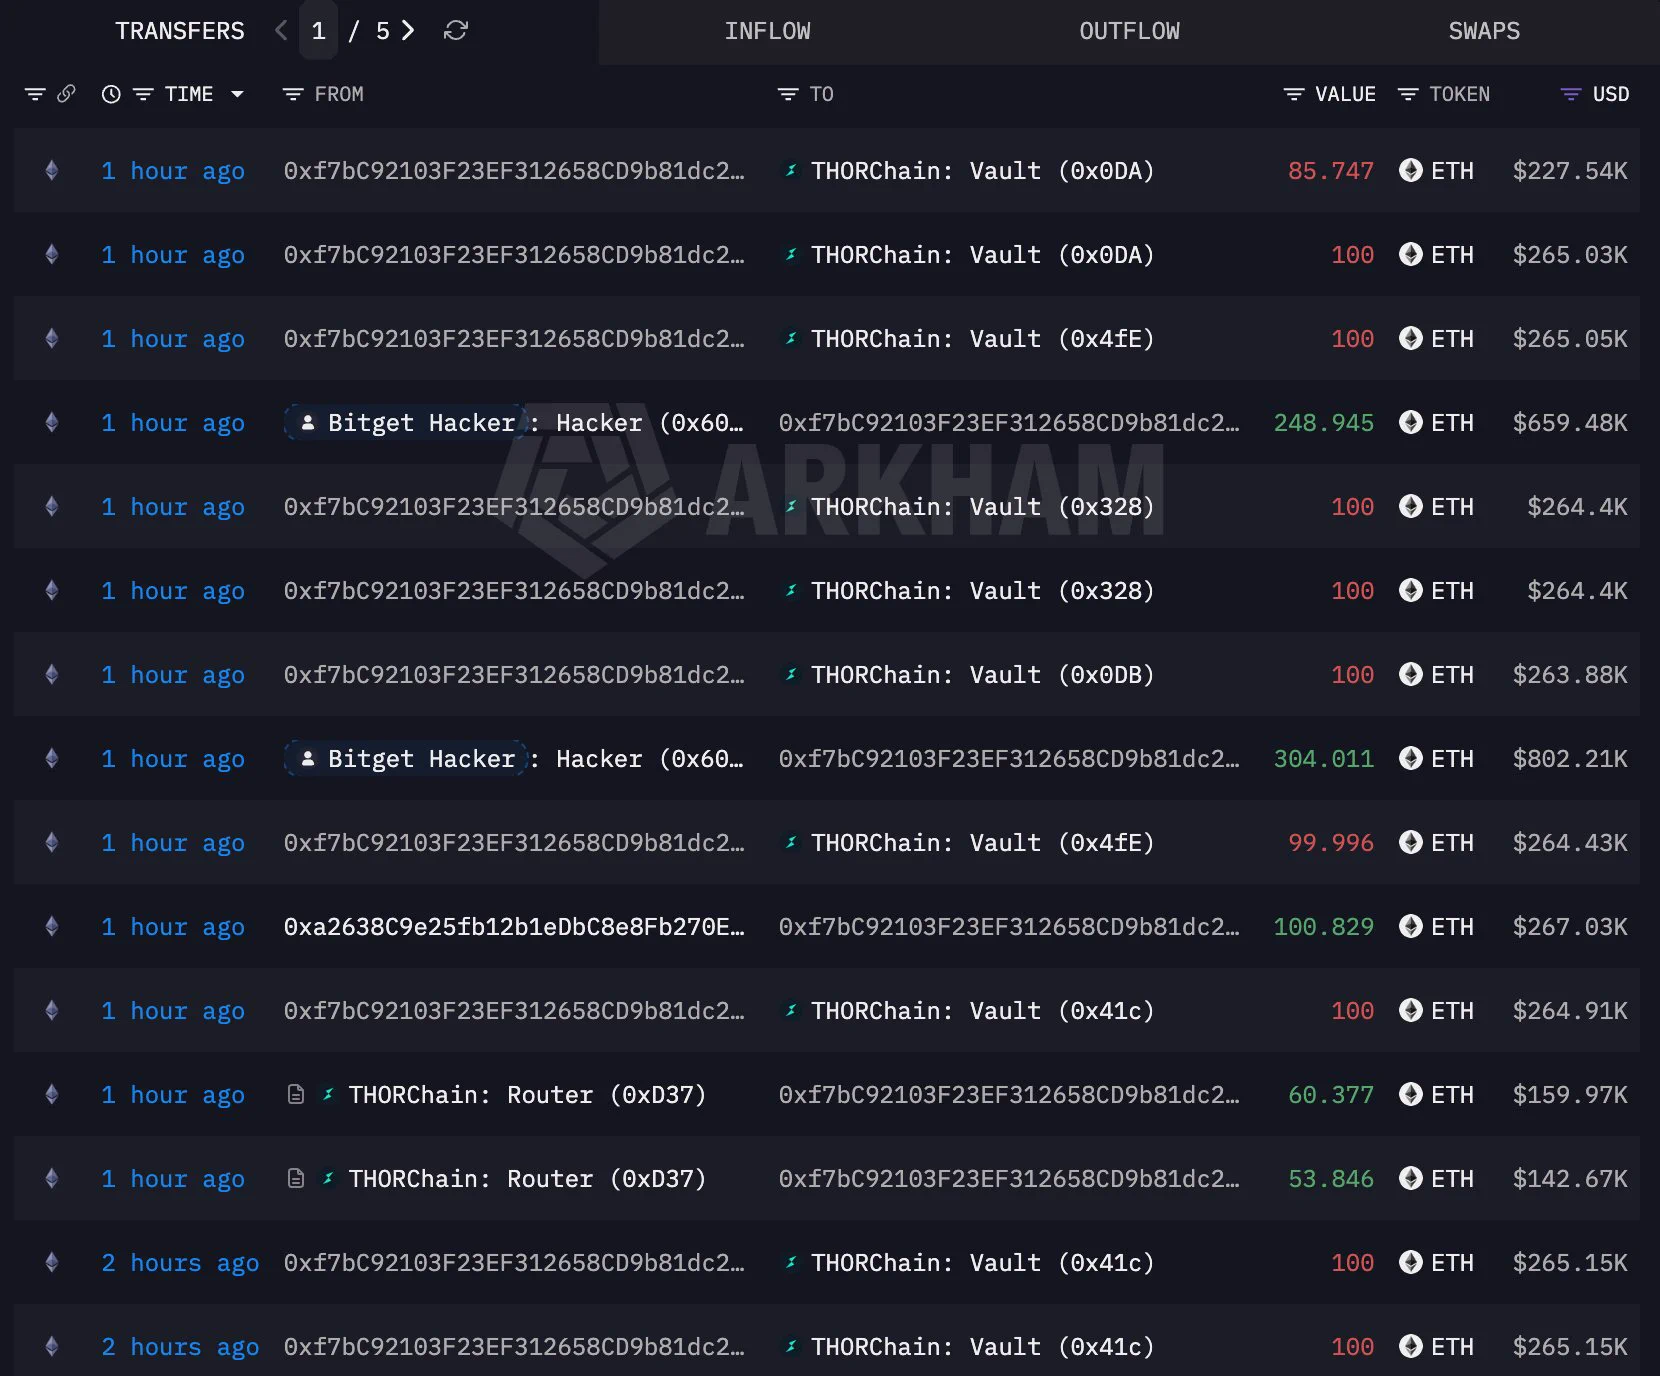Open the leftmost filter icon in header
The width and height of the screenshot is (1660, 1376).
35,94
